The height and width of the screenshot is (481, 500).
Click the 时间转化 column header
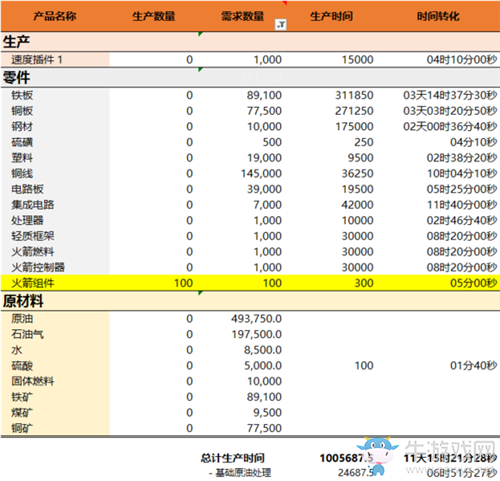pos(438,16)
